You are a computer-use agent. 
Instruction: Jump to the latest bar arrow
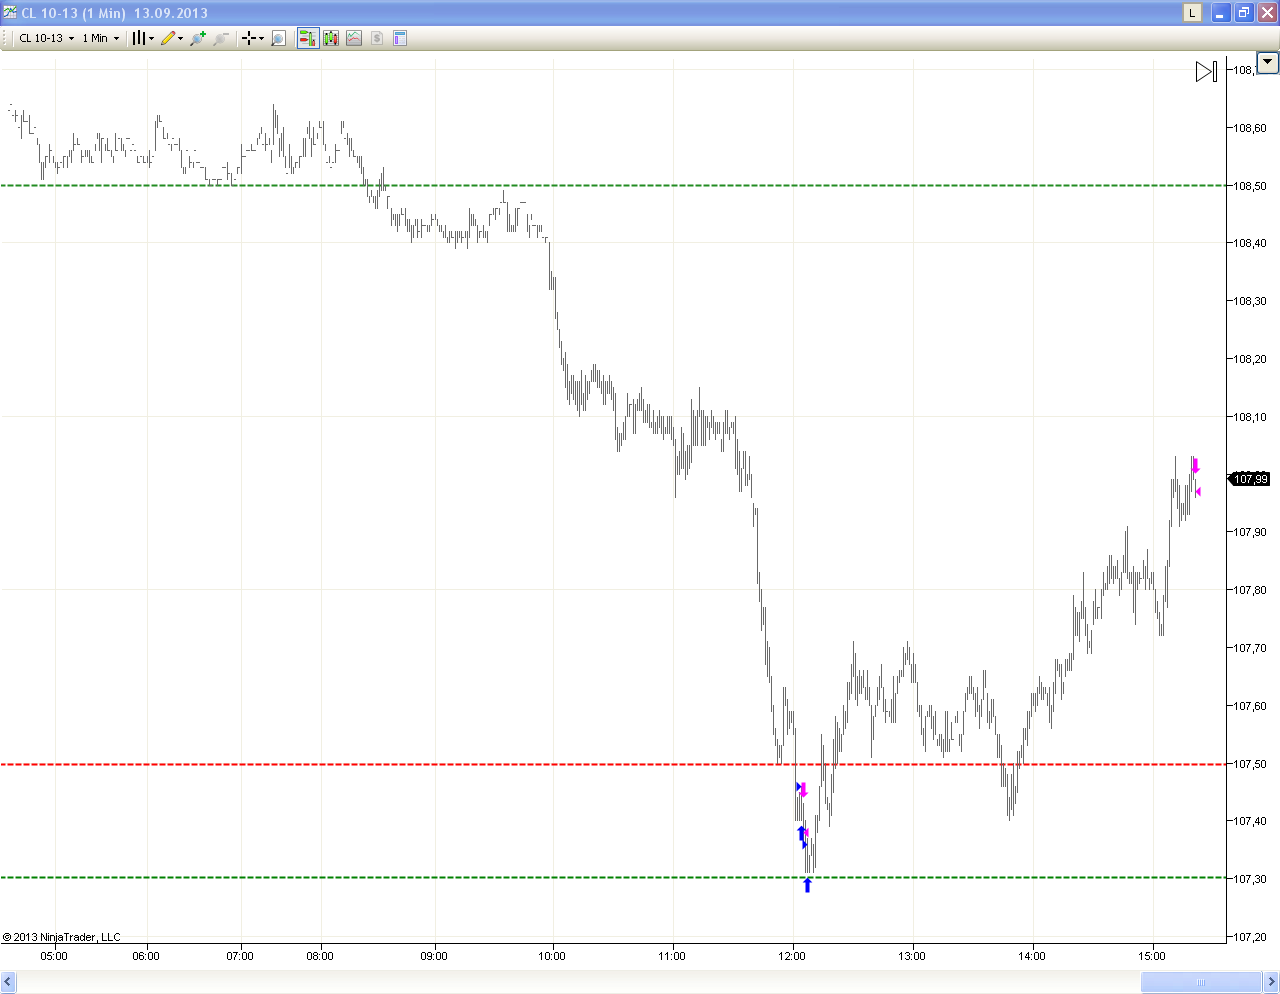pos(1206,71)
